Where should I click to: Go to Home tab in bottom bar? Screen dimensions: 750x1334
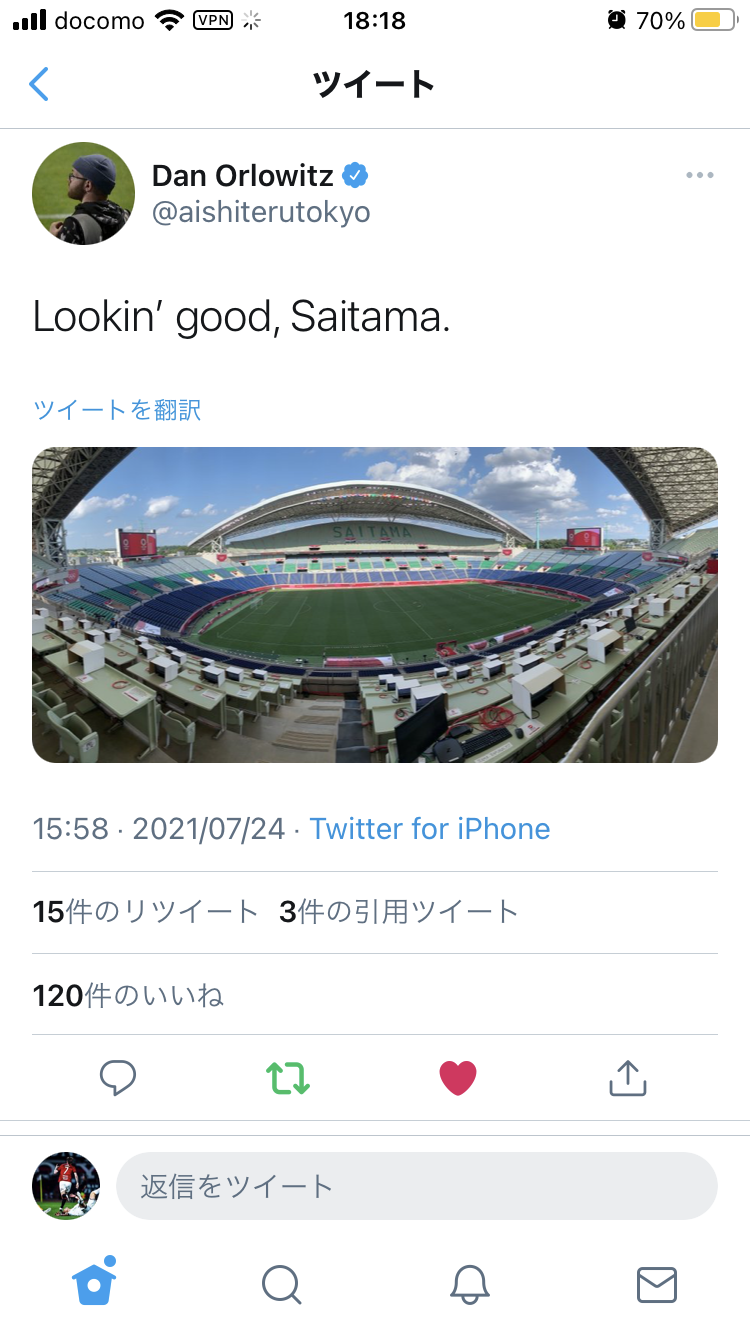tap(94, 1283)
